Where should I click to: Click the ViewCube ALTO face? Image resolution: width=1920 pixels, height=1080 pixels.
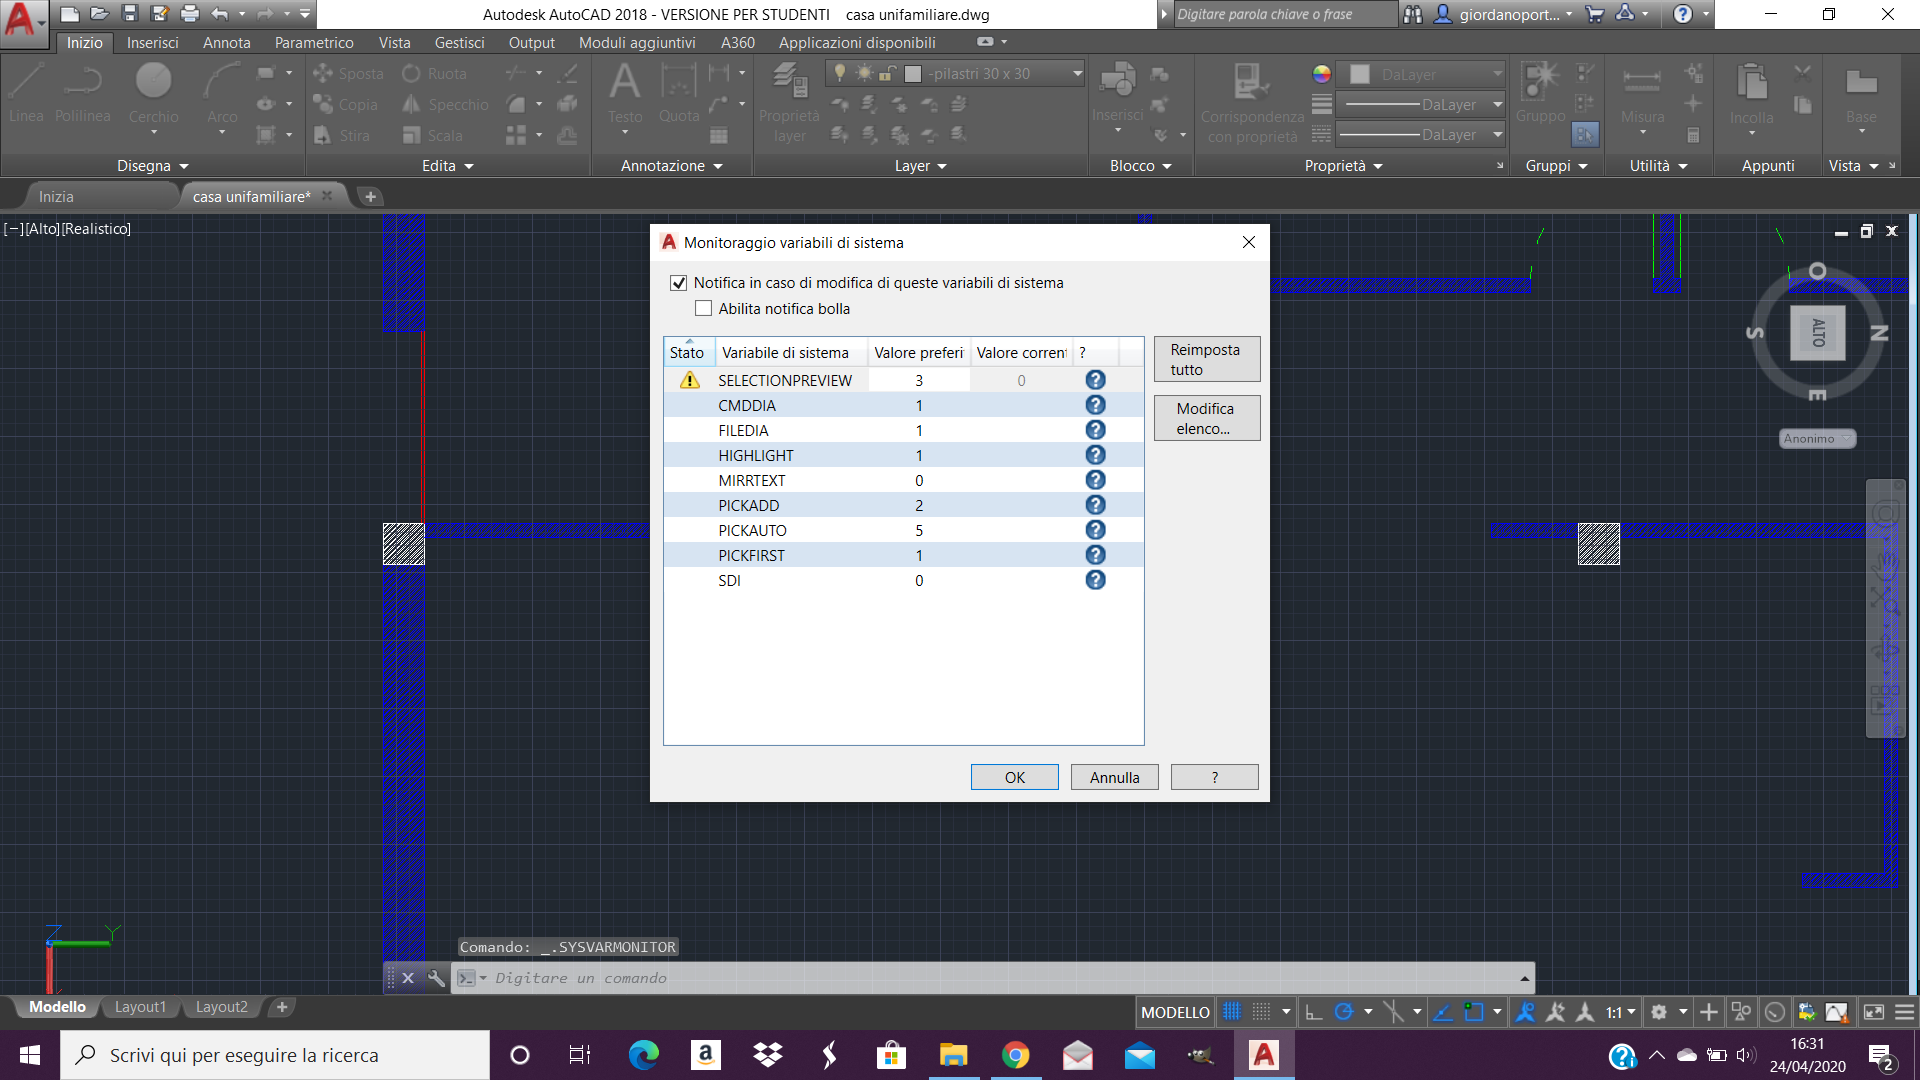click(x=1817, y=332)
